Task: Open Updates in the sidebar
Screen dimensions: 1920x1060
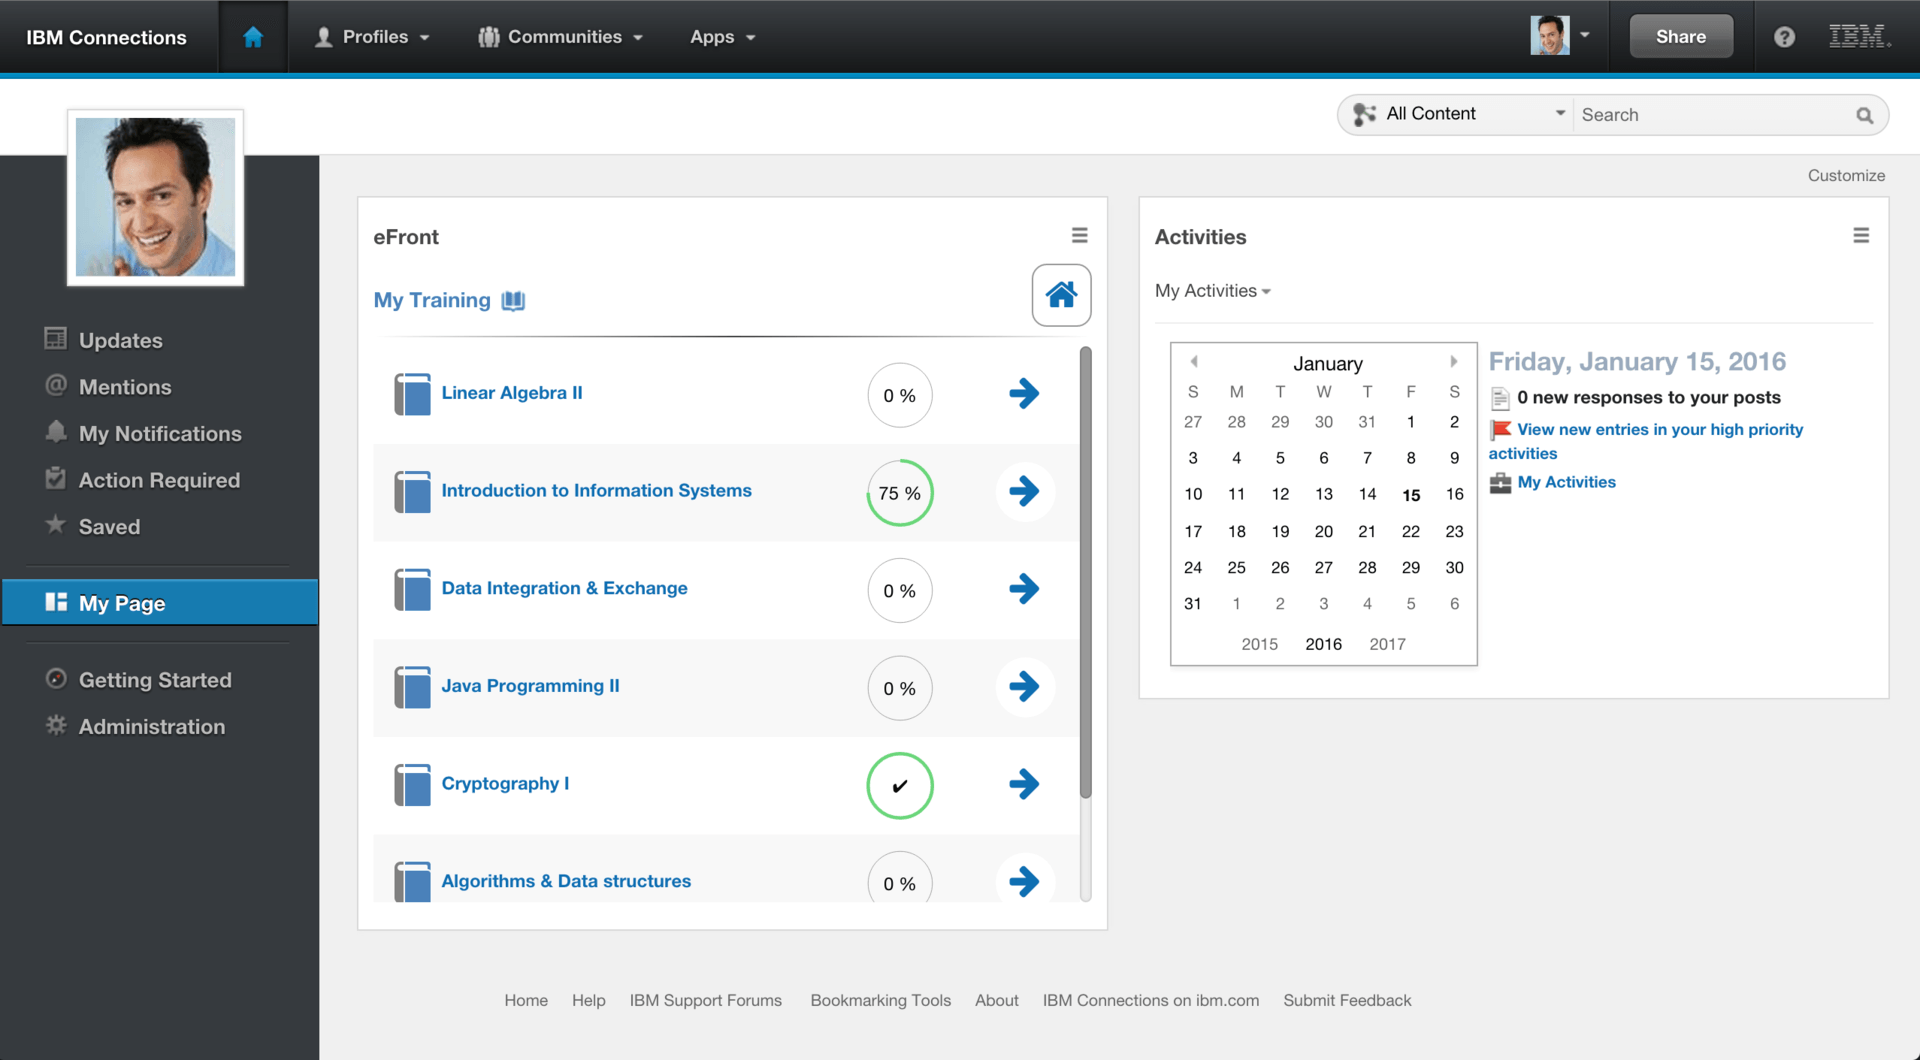Action: pyautogui.click(x=120, y=340)
